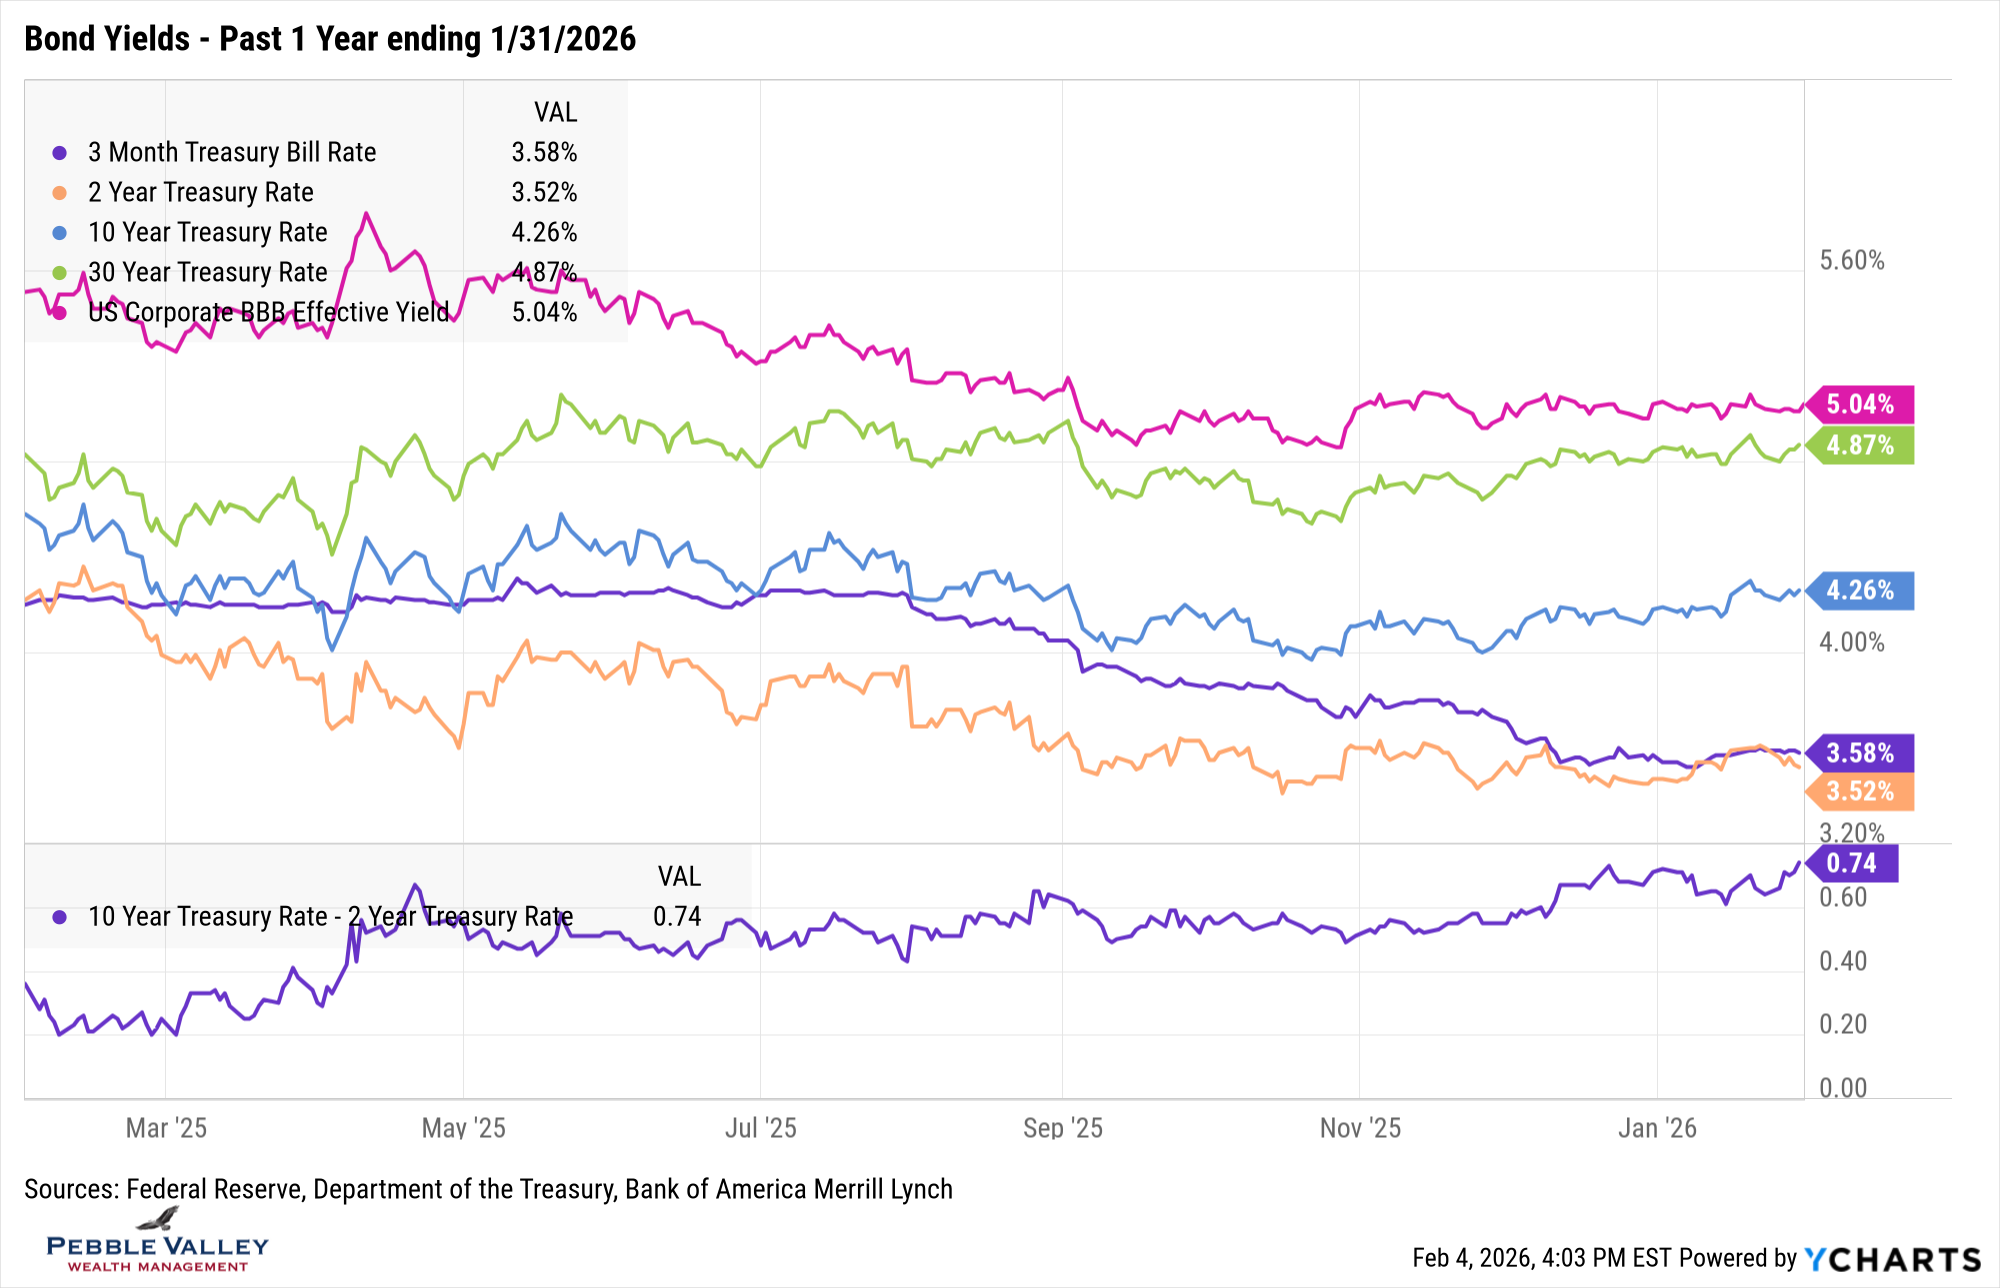
Task: Click the Sep '25 x-axis label
Action: pyautogui.click(x=1062, y=1128)
